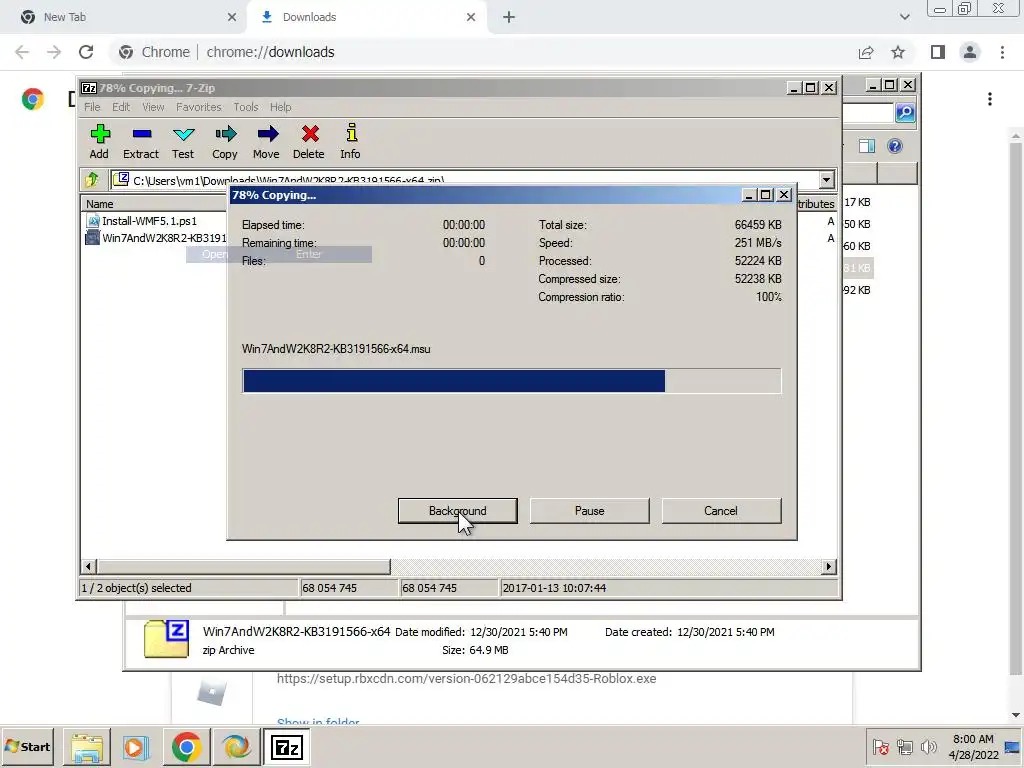Click the right arrow of horizontal scrollbar

(829, 566)
